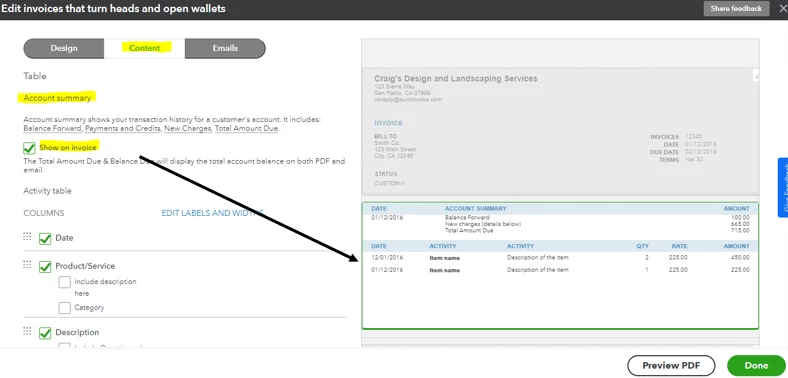
Task: Click the New Charges term in the description
Action: (188, 129)
